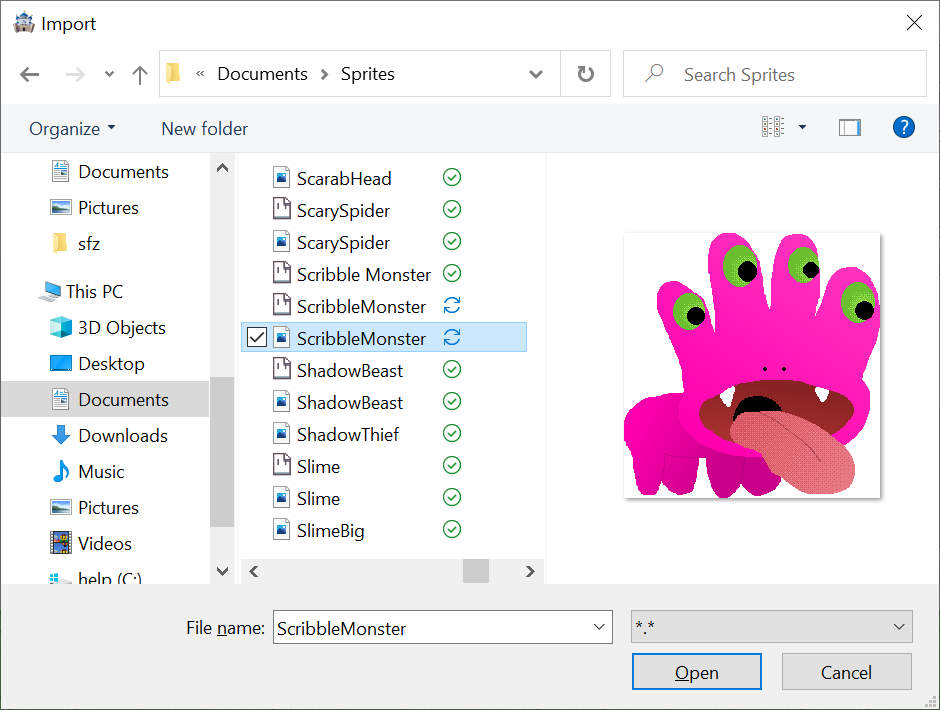Select ScarySpider document file
This screenshot has height=710, width=940.
click(x=331, y=210)
